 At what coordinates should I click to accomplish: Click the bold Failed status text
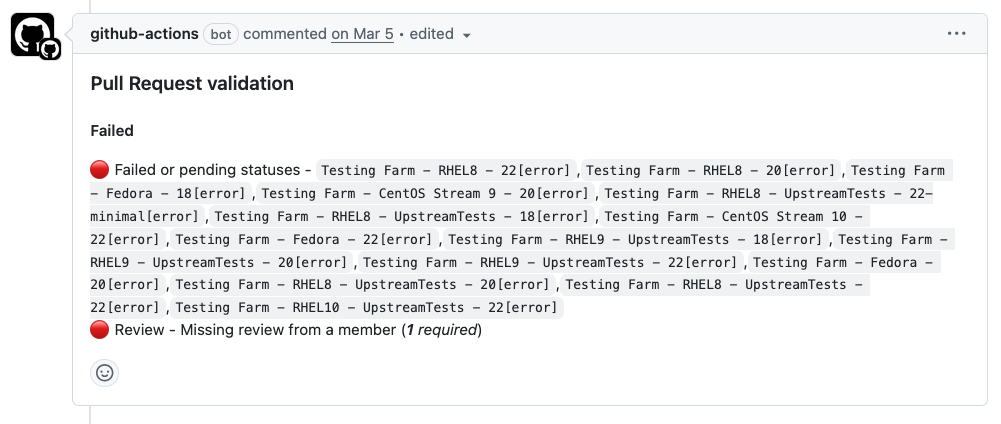point(112,131)
